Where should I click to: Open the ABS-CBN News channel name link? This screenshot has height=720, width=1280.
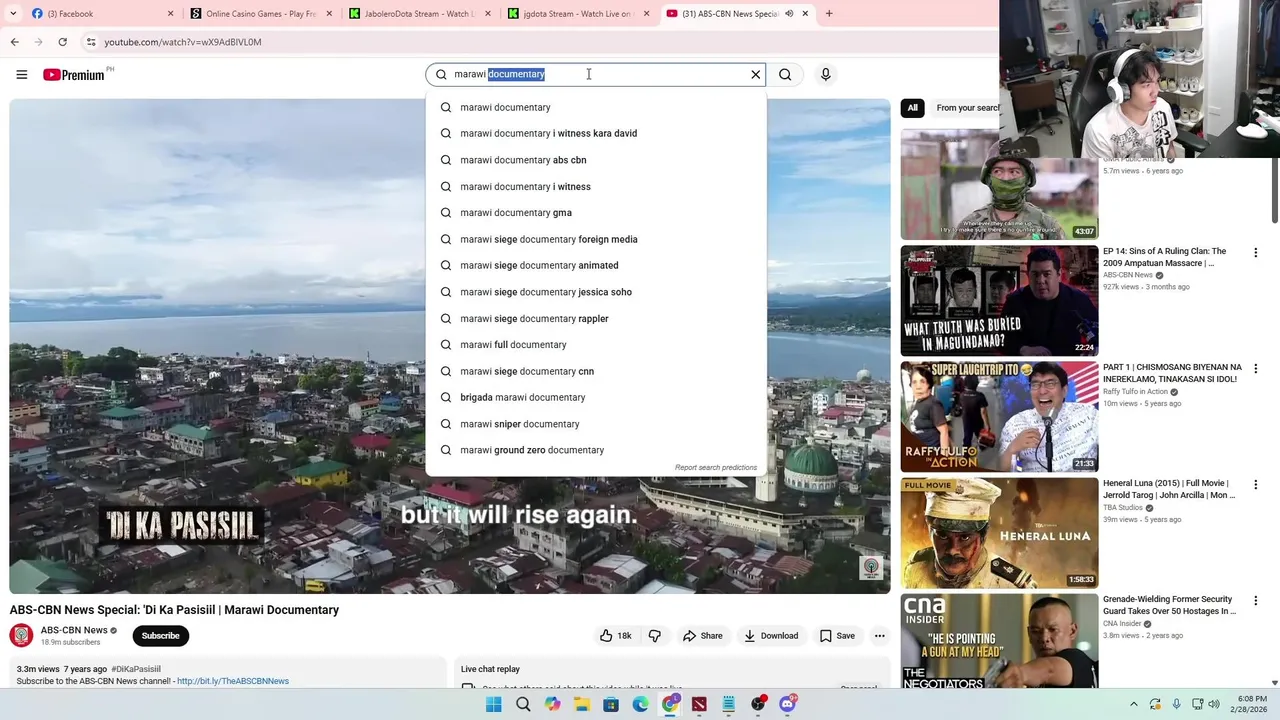[x=74, y=630]
